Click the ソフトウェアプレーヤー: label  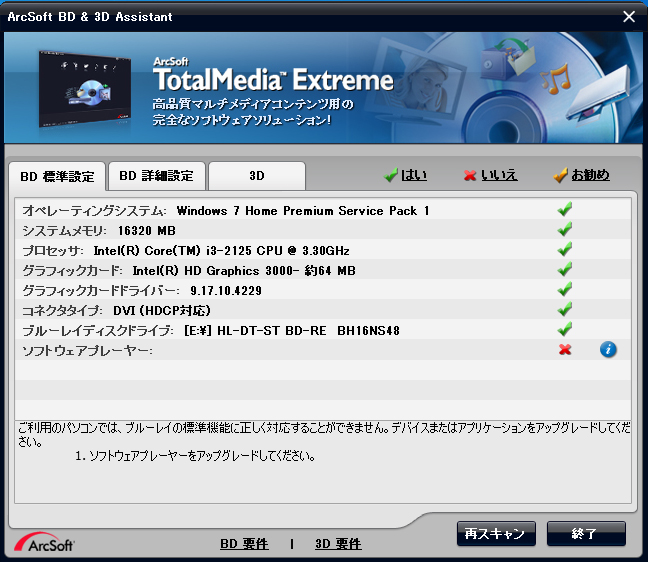87,350
